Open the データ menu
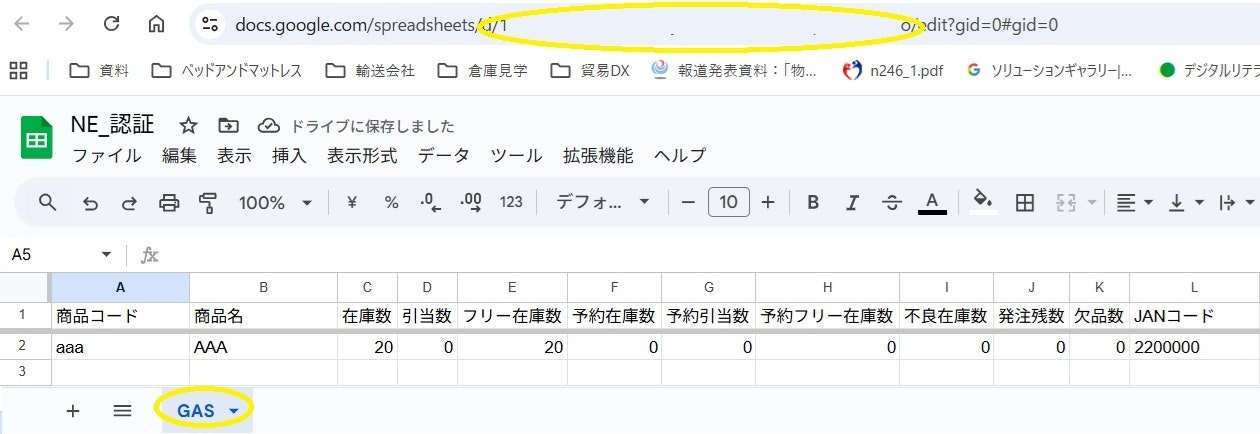 click(x=444, y=156)
